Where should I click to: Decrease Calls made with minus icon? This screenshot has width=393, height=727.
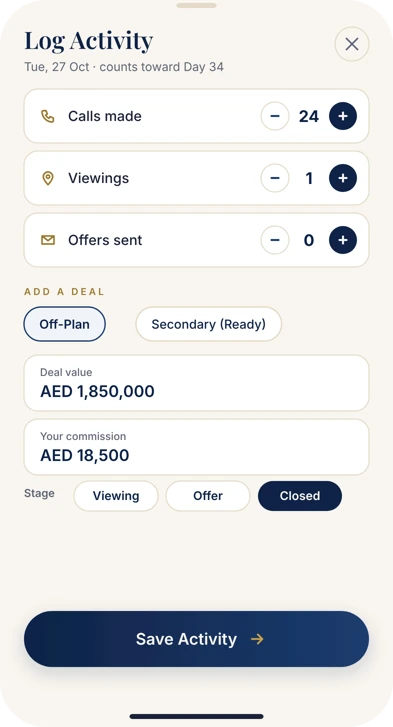pyautogui.click(x=275, y=116)
